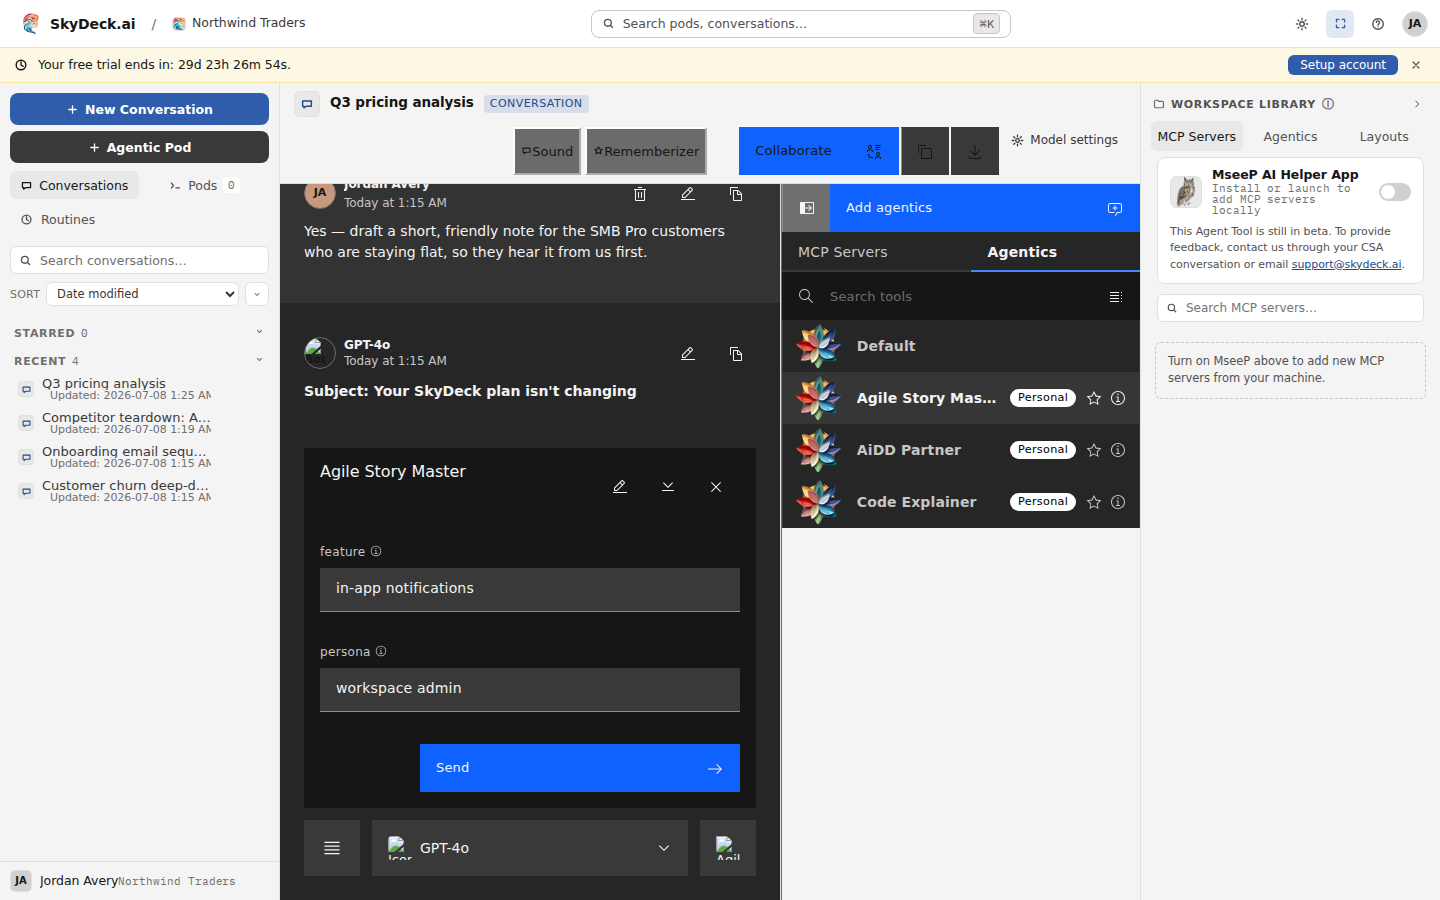Switch to the Layouts tab
This screenshot has height=900, width=1440.
click(x=1384, y=137)
